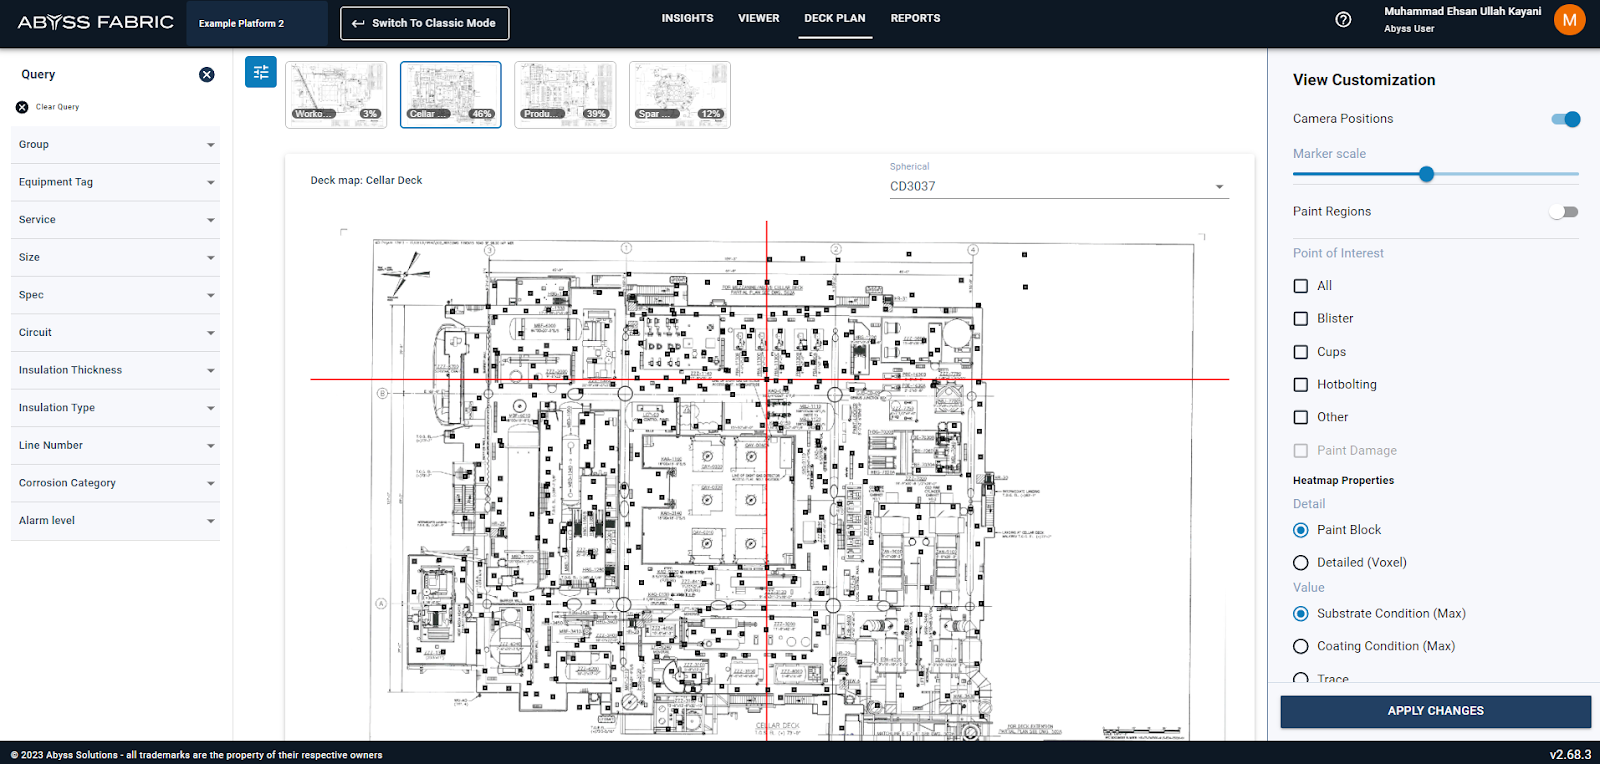Check the Blister point of interest
Screen dimensions: 1600x764
click(x=1301, y=319)
